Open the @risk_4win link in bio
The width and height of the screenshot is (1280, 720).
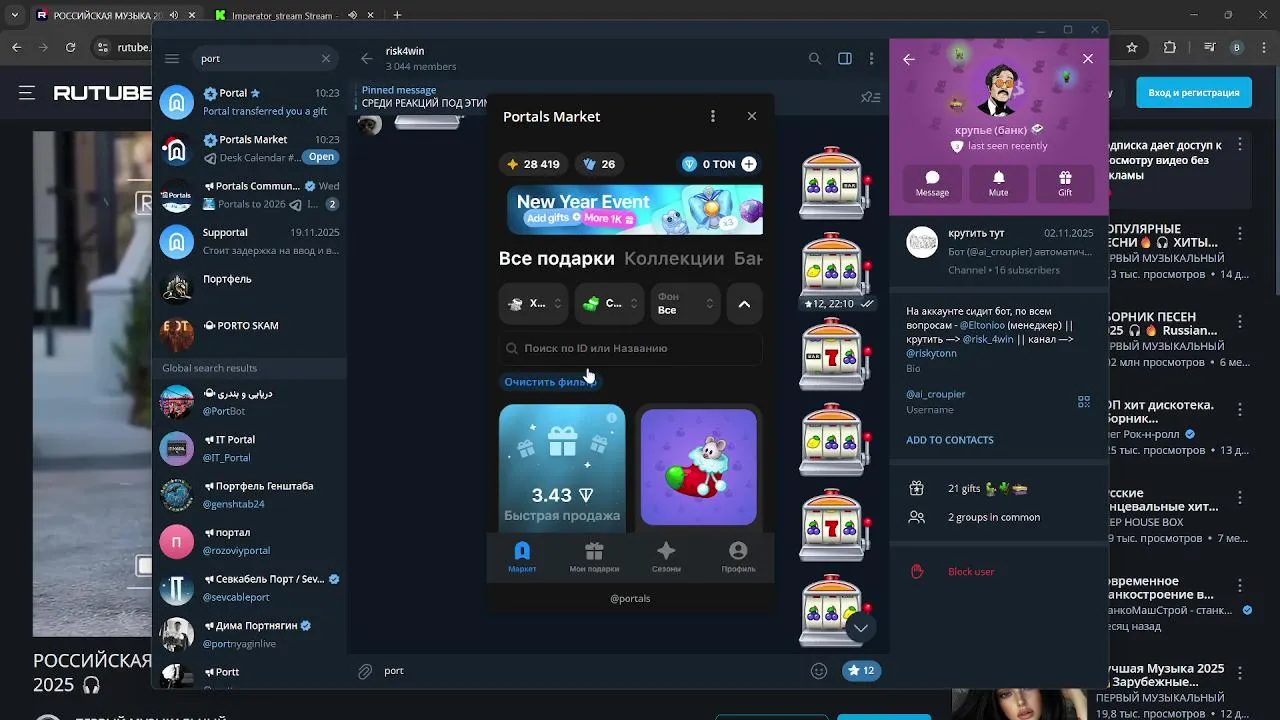(x=987, y=339)
